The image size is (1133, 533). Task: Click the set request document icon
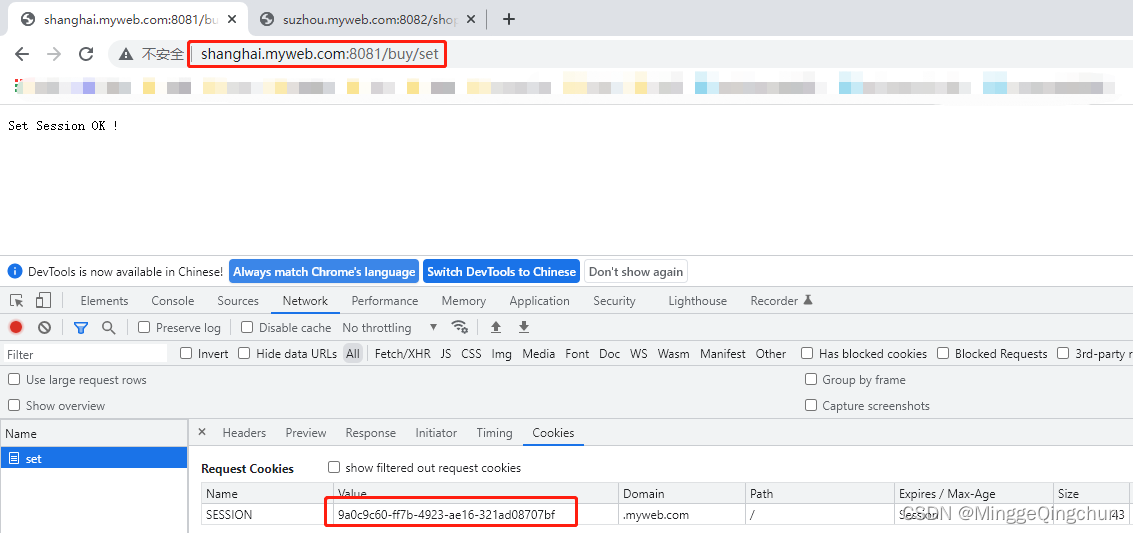click(x=14, y=459)
